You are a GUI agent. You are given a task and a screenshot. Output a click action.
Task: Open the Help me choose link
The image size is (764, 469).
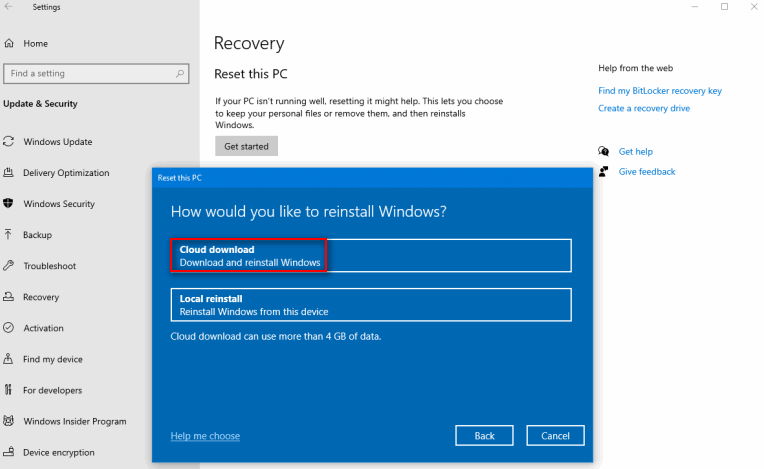pyautogui.click(x=205, y=436)
